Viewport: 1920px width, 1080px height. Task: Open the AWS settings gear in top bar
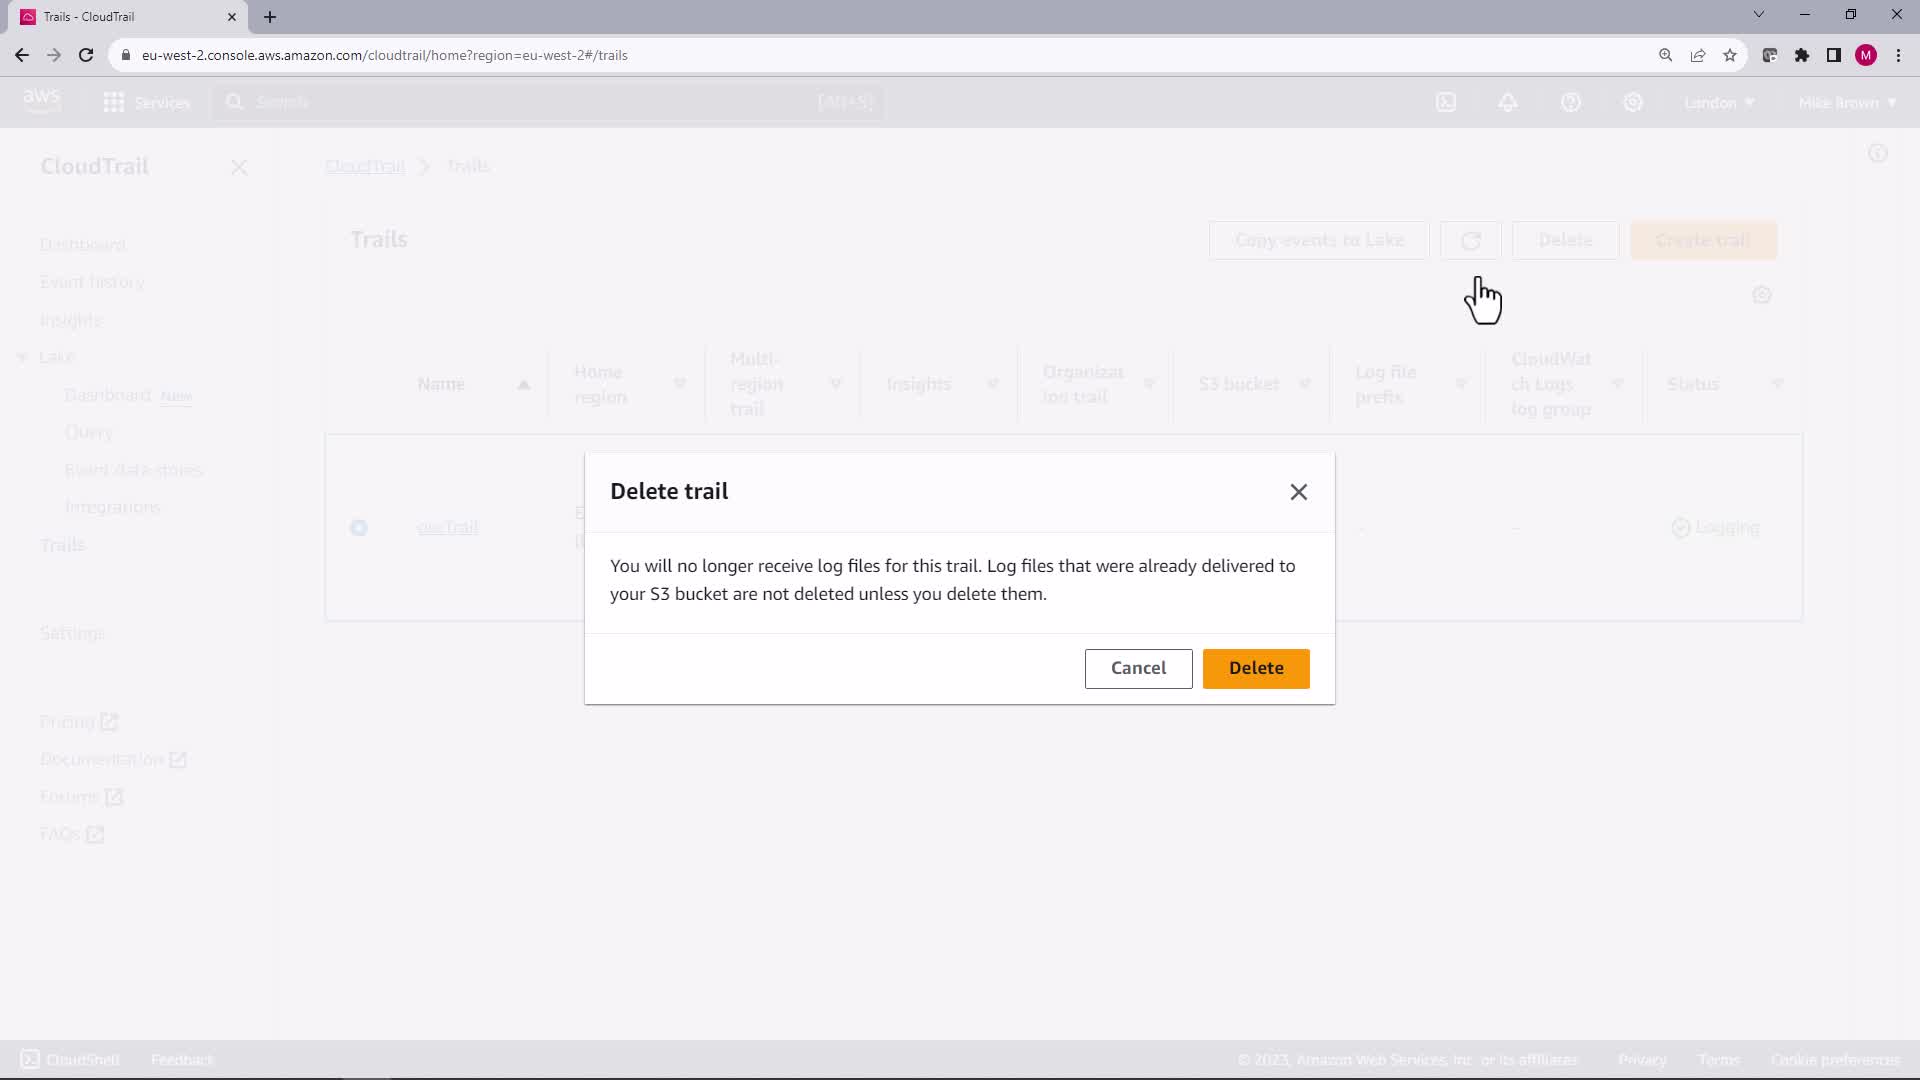1632,102
